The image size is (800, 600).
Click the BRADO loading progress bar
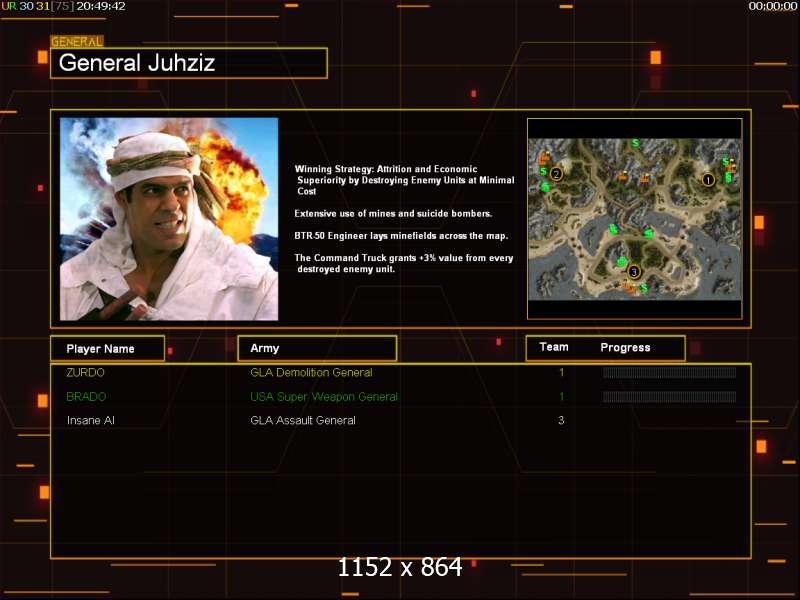669,396
